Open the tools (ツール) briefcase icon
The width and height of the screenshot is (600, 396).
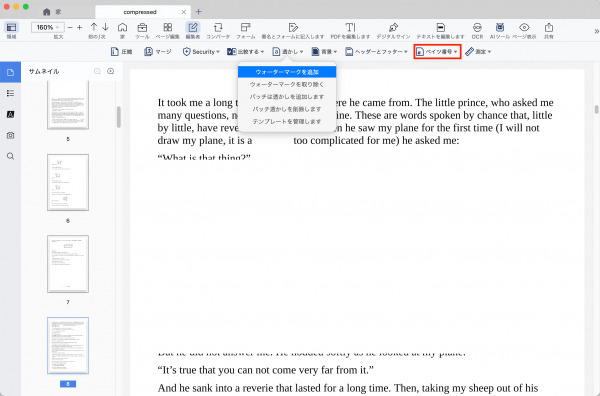(x=142, y=28)
